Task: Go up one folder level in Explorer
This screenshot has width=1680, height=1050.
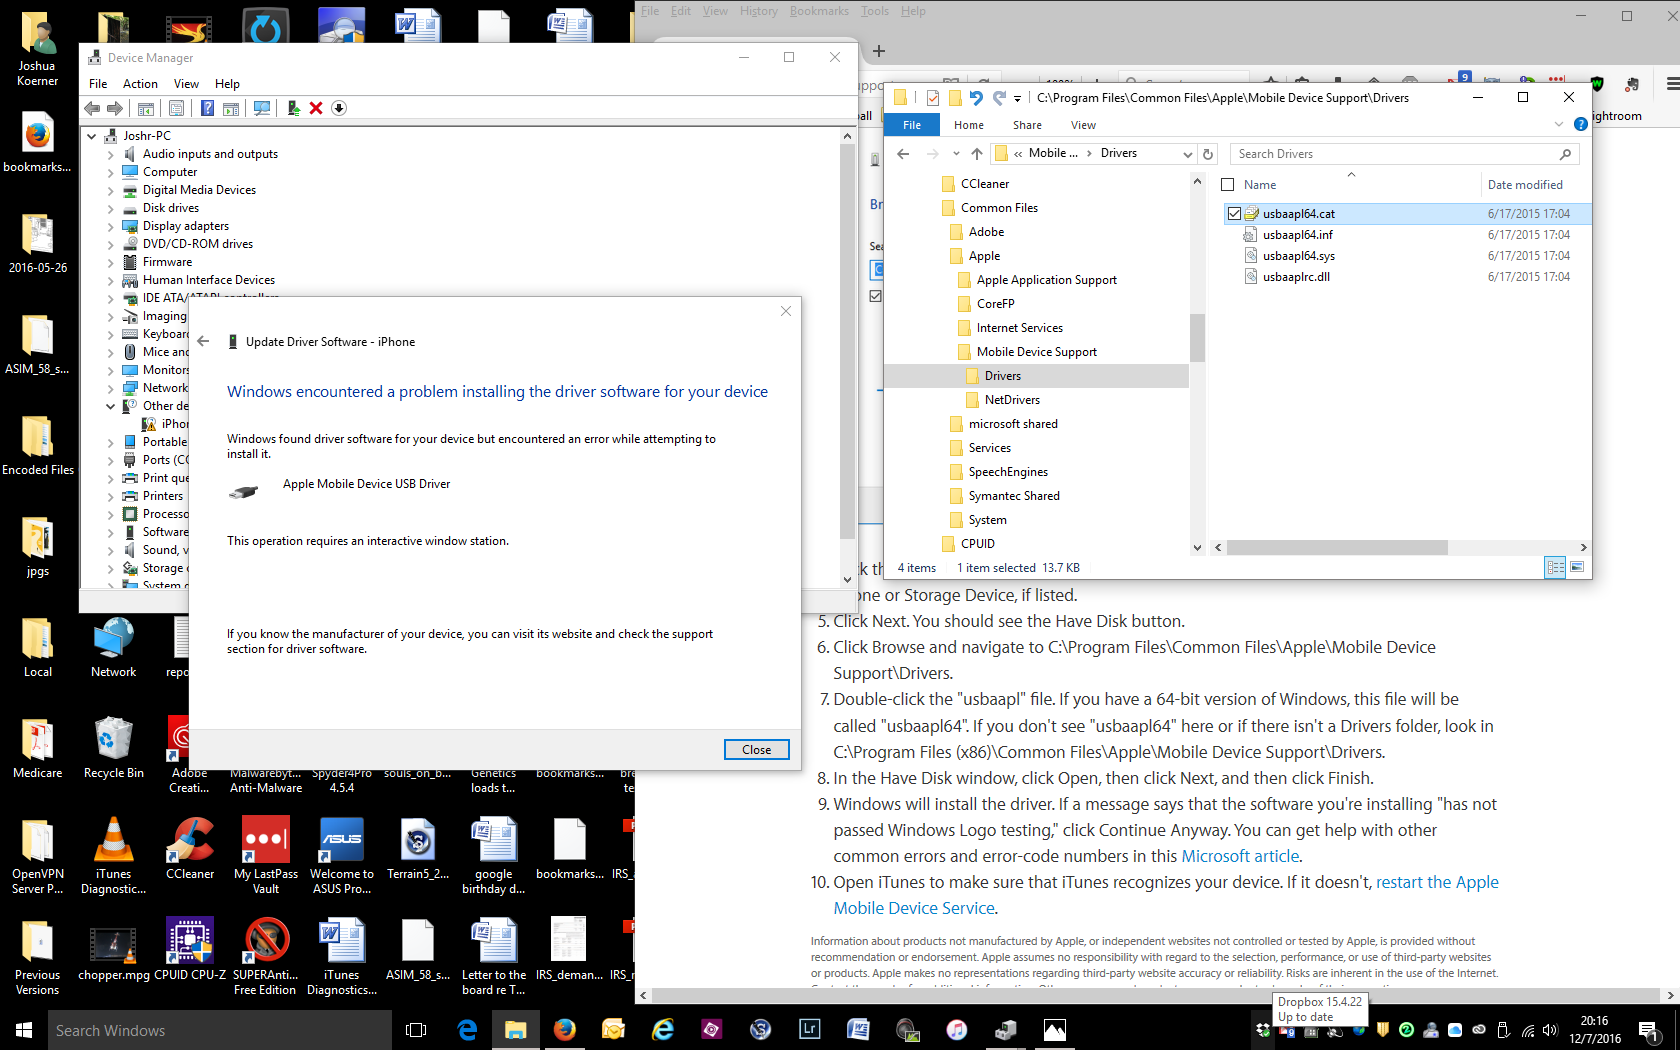Action: pos(977,154)
